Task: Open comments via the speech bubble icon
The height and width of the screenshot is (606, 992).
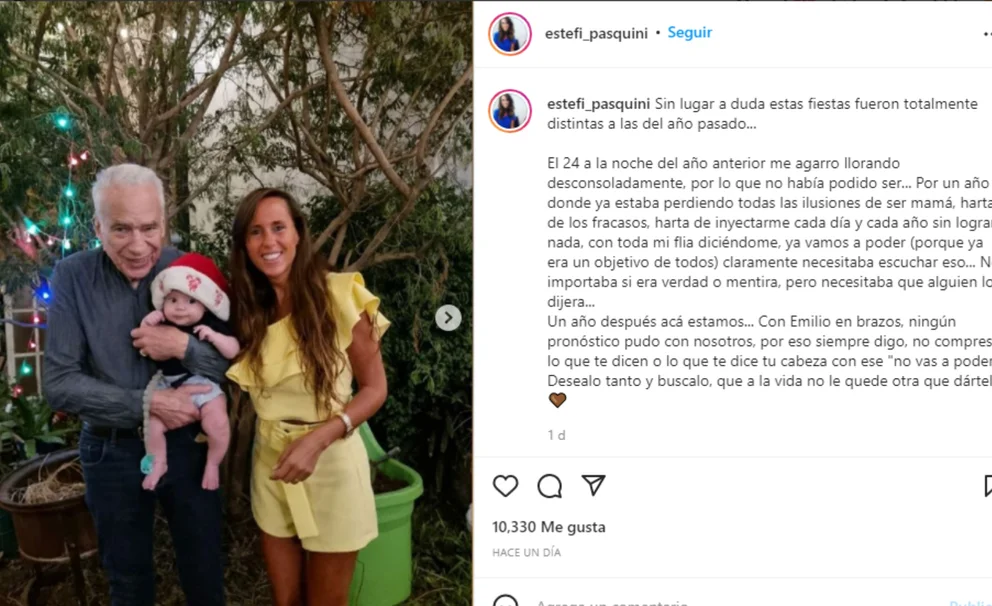Action: (549, 486)
